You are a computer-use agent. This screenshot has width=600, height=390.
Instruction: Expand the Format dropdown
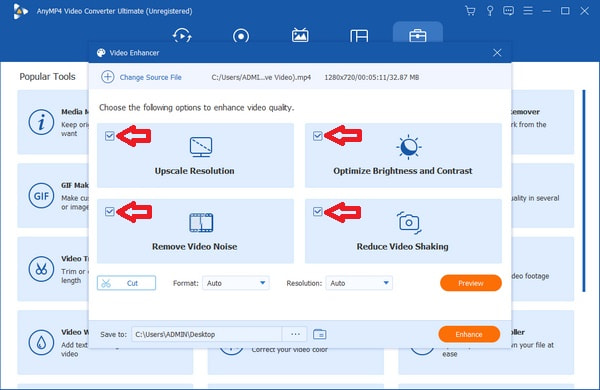tap(236, 283)
